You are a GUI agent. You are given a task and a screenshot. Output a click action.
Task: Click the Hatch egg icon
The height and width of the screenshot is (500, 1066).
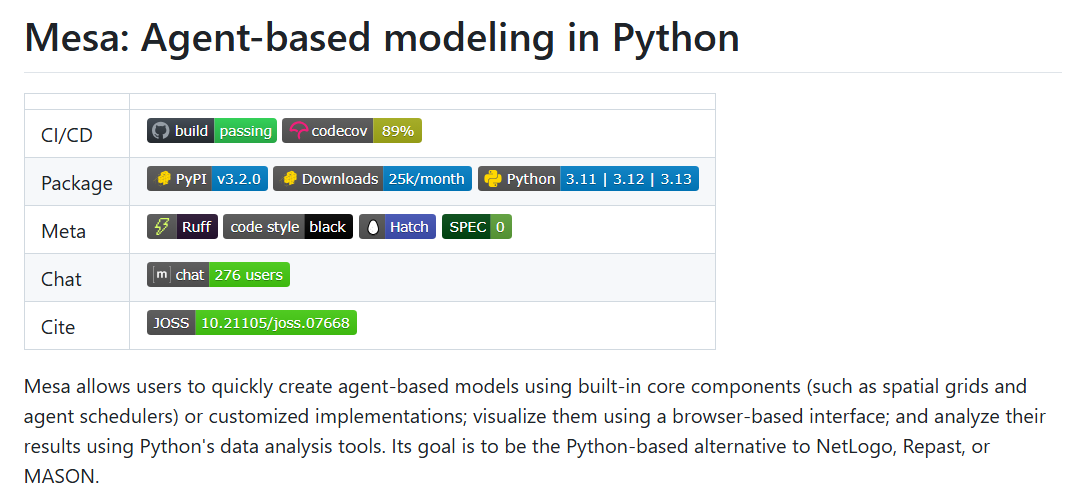click(x=372, y=227)
